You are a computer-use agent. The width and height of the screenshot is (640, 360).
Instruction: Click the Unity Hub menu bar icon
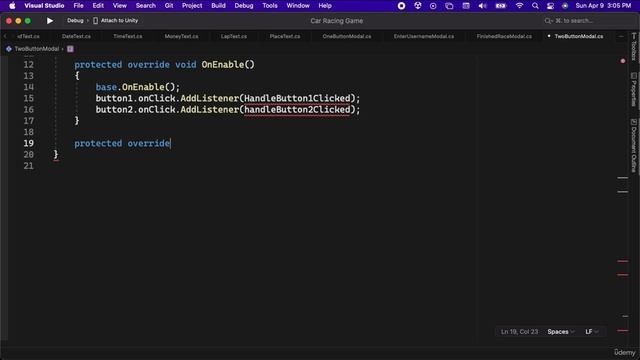click(418, 6)
